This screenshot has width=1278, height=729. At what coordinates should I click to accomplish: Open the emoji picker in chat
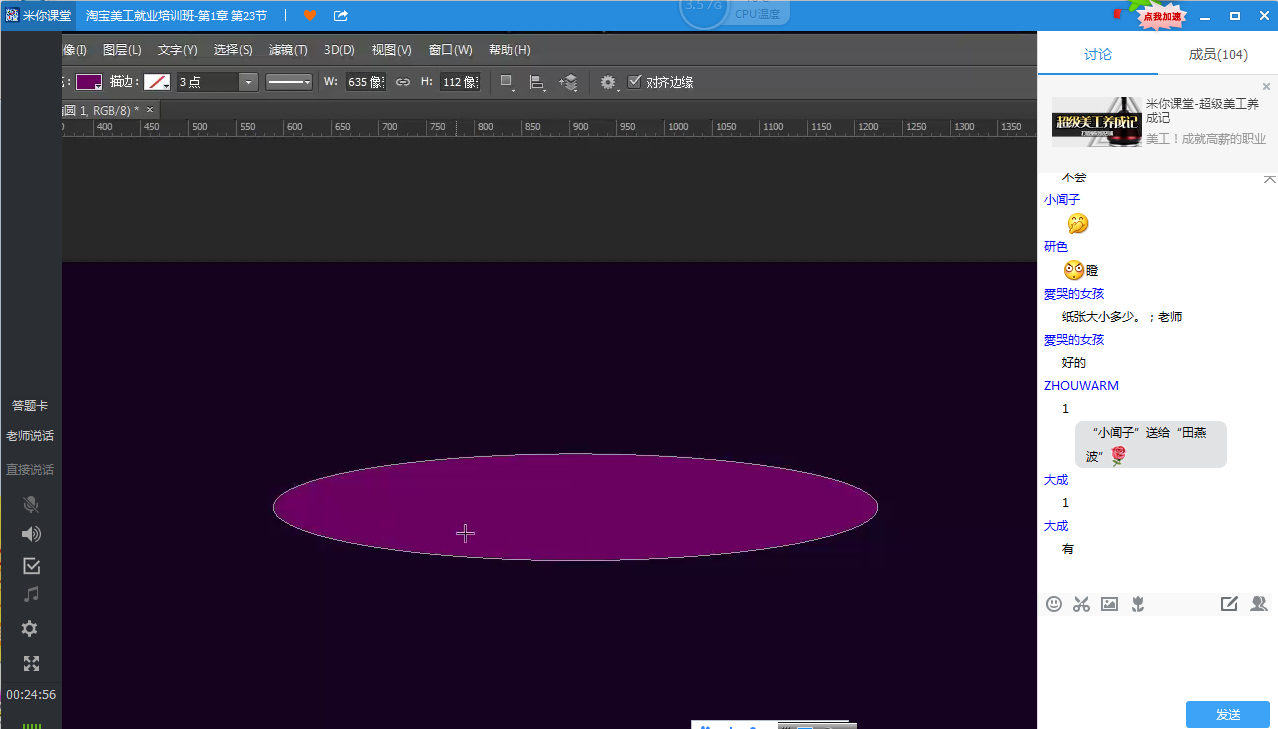tap(1054, 604)
